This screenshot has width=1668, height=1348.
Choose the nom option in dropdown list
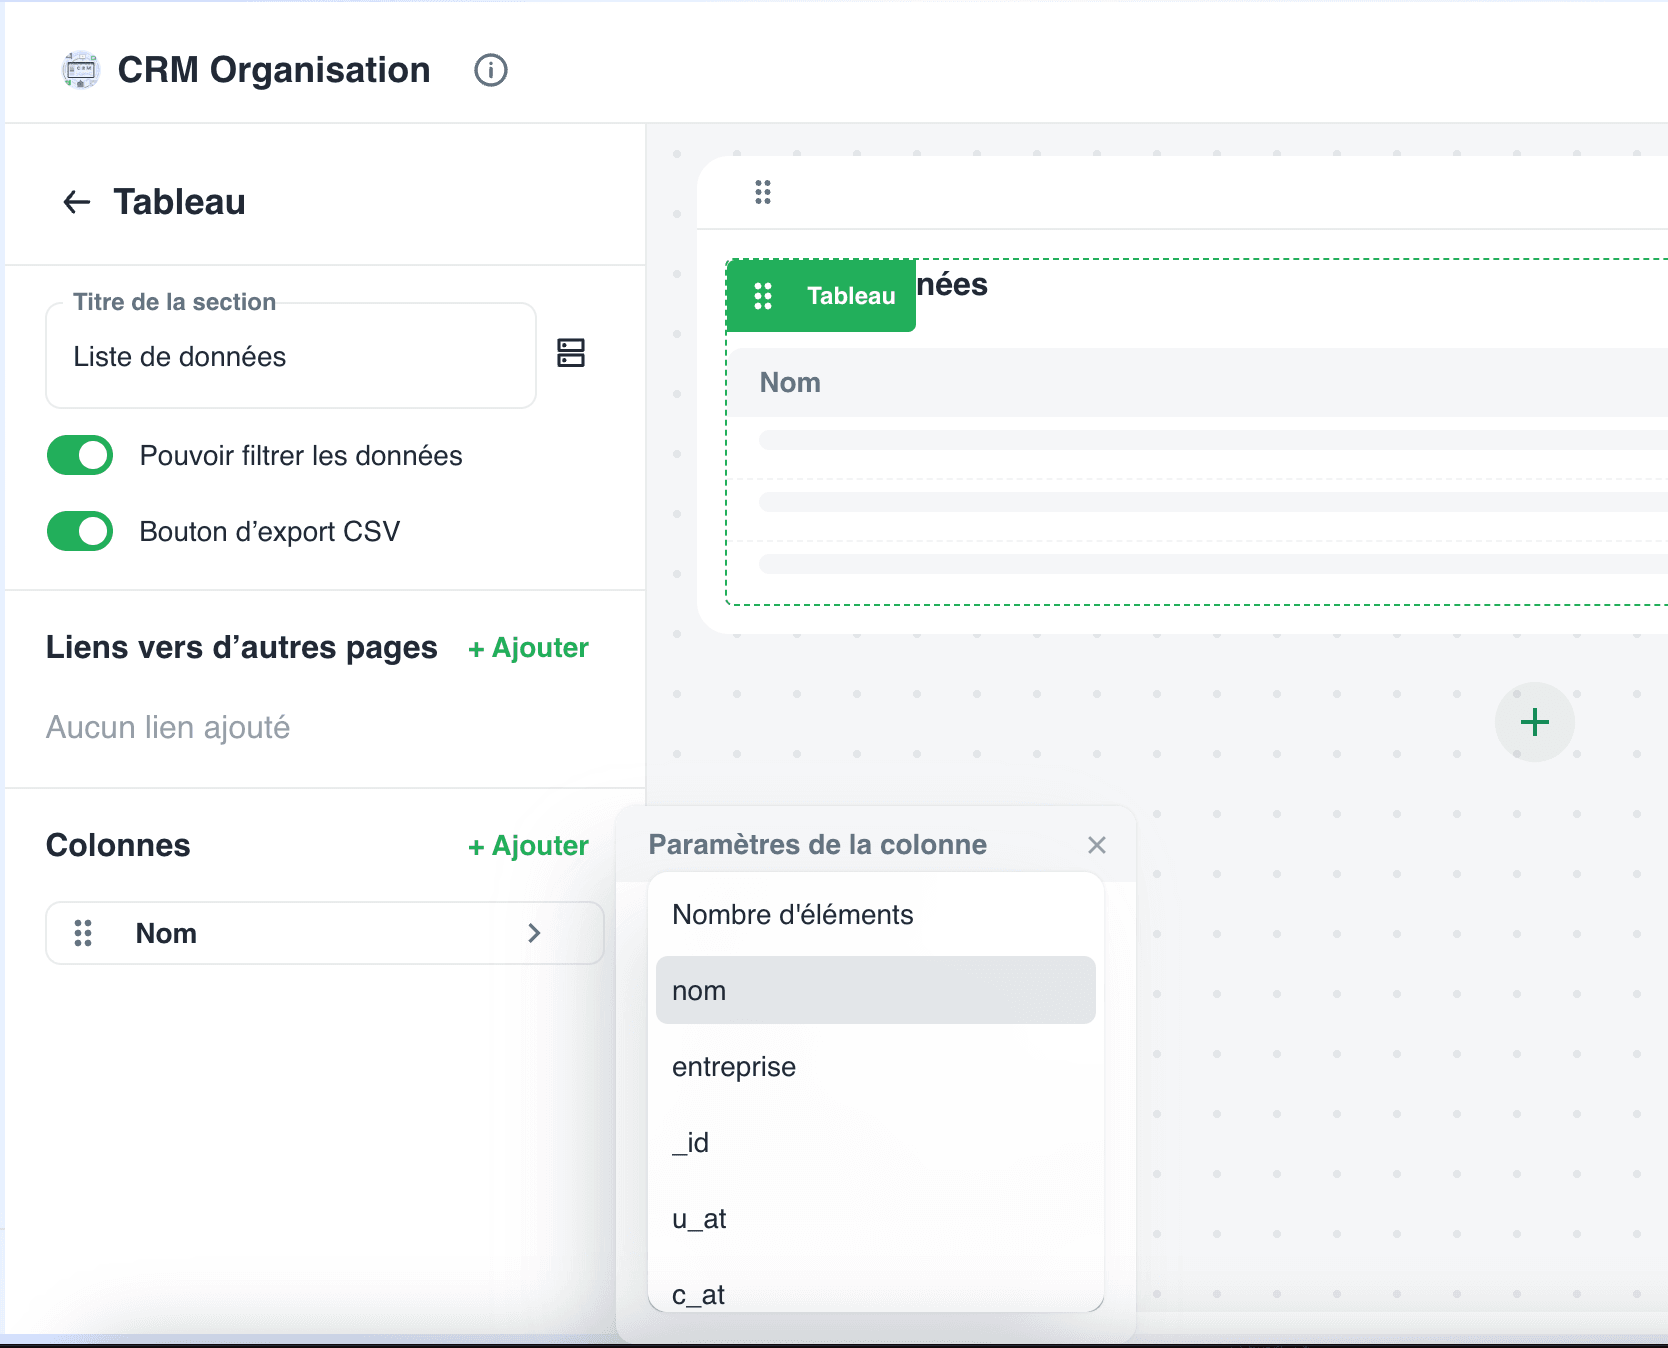[876, 990]
